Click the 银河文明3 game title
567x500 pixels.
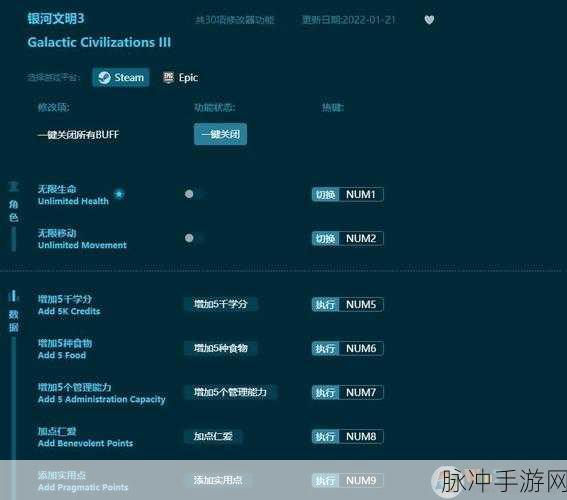point(56,18)
